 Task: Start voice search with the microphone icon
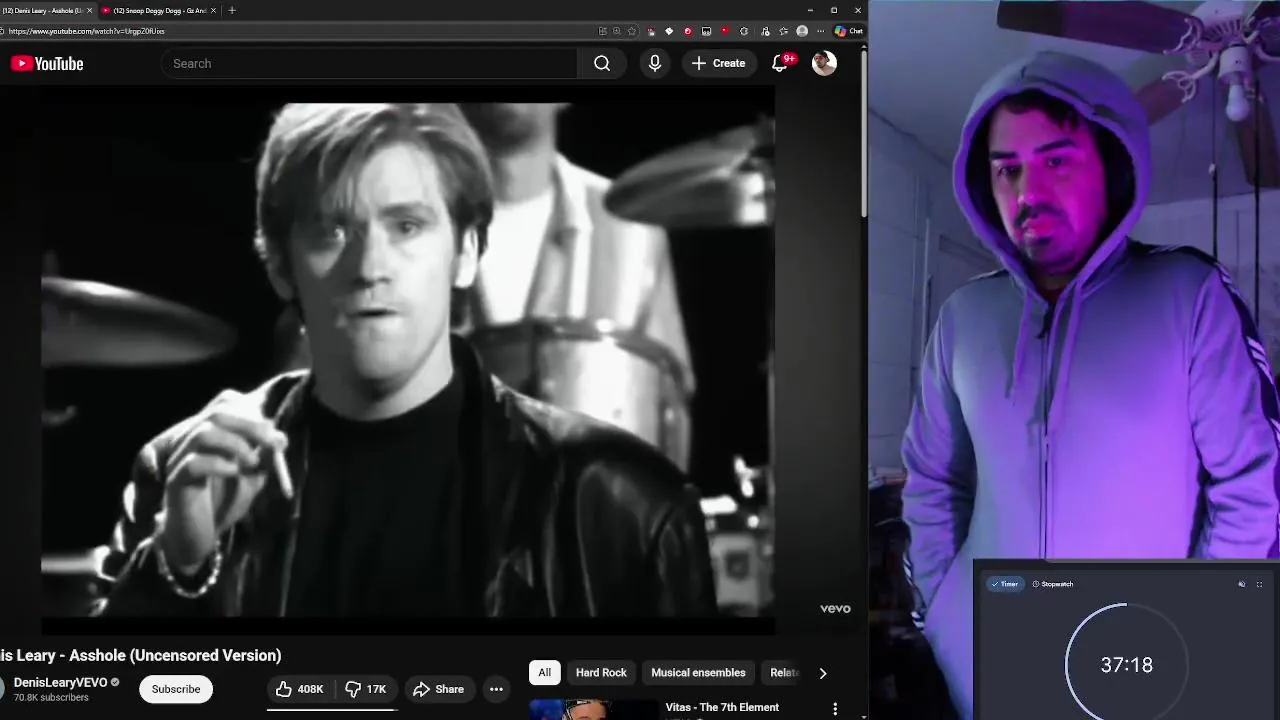click(x=655, y=63)
